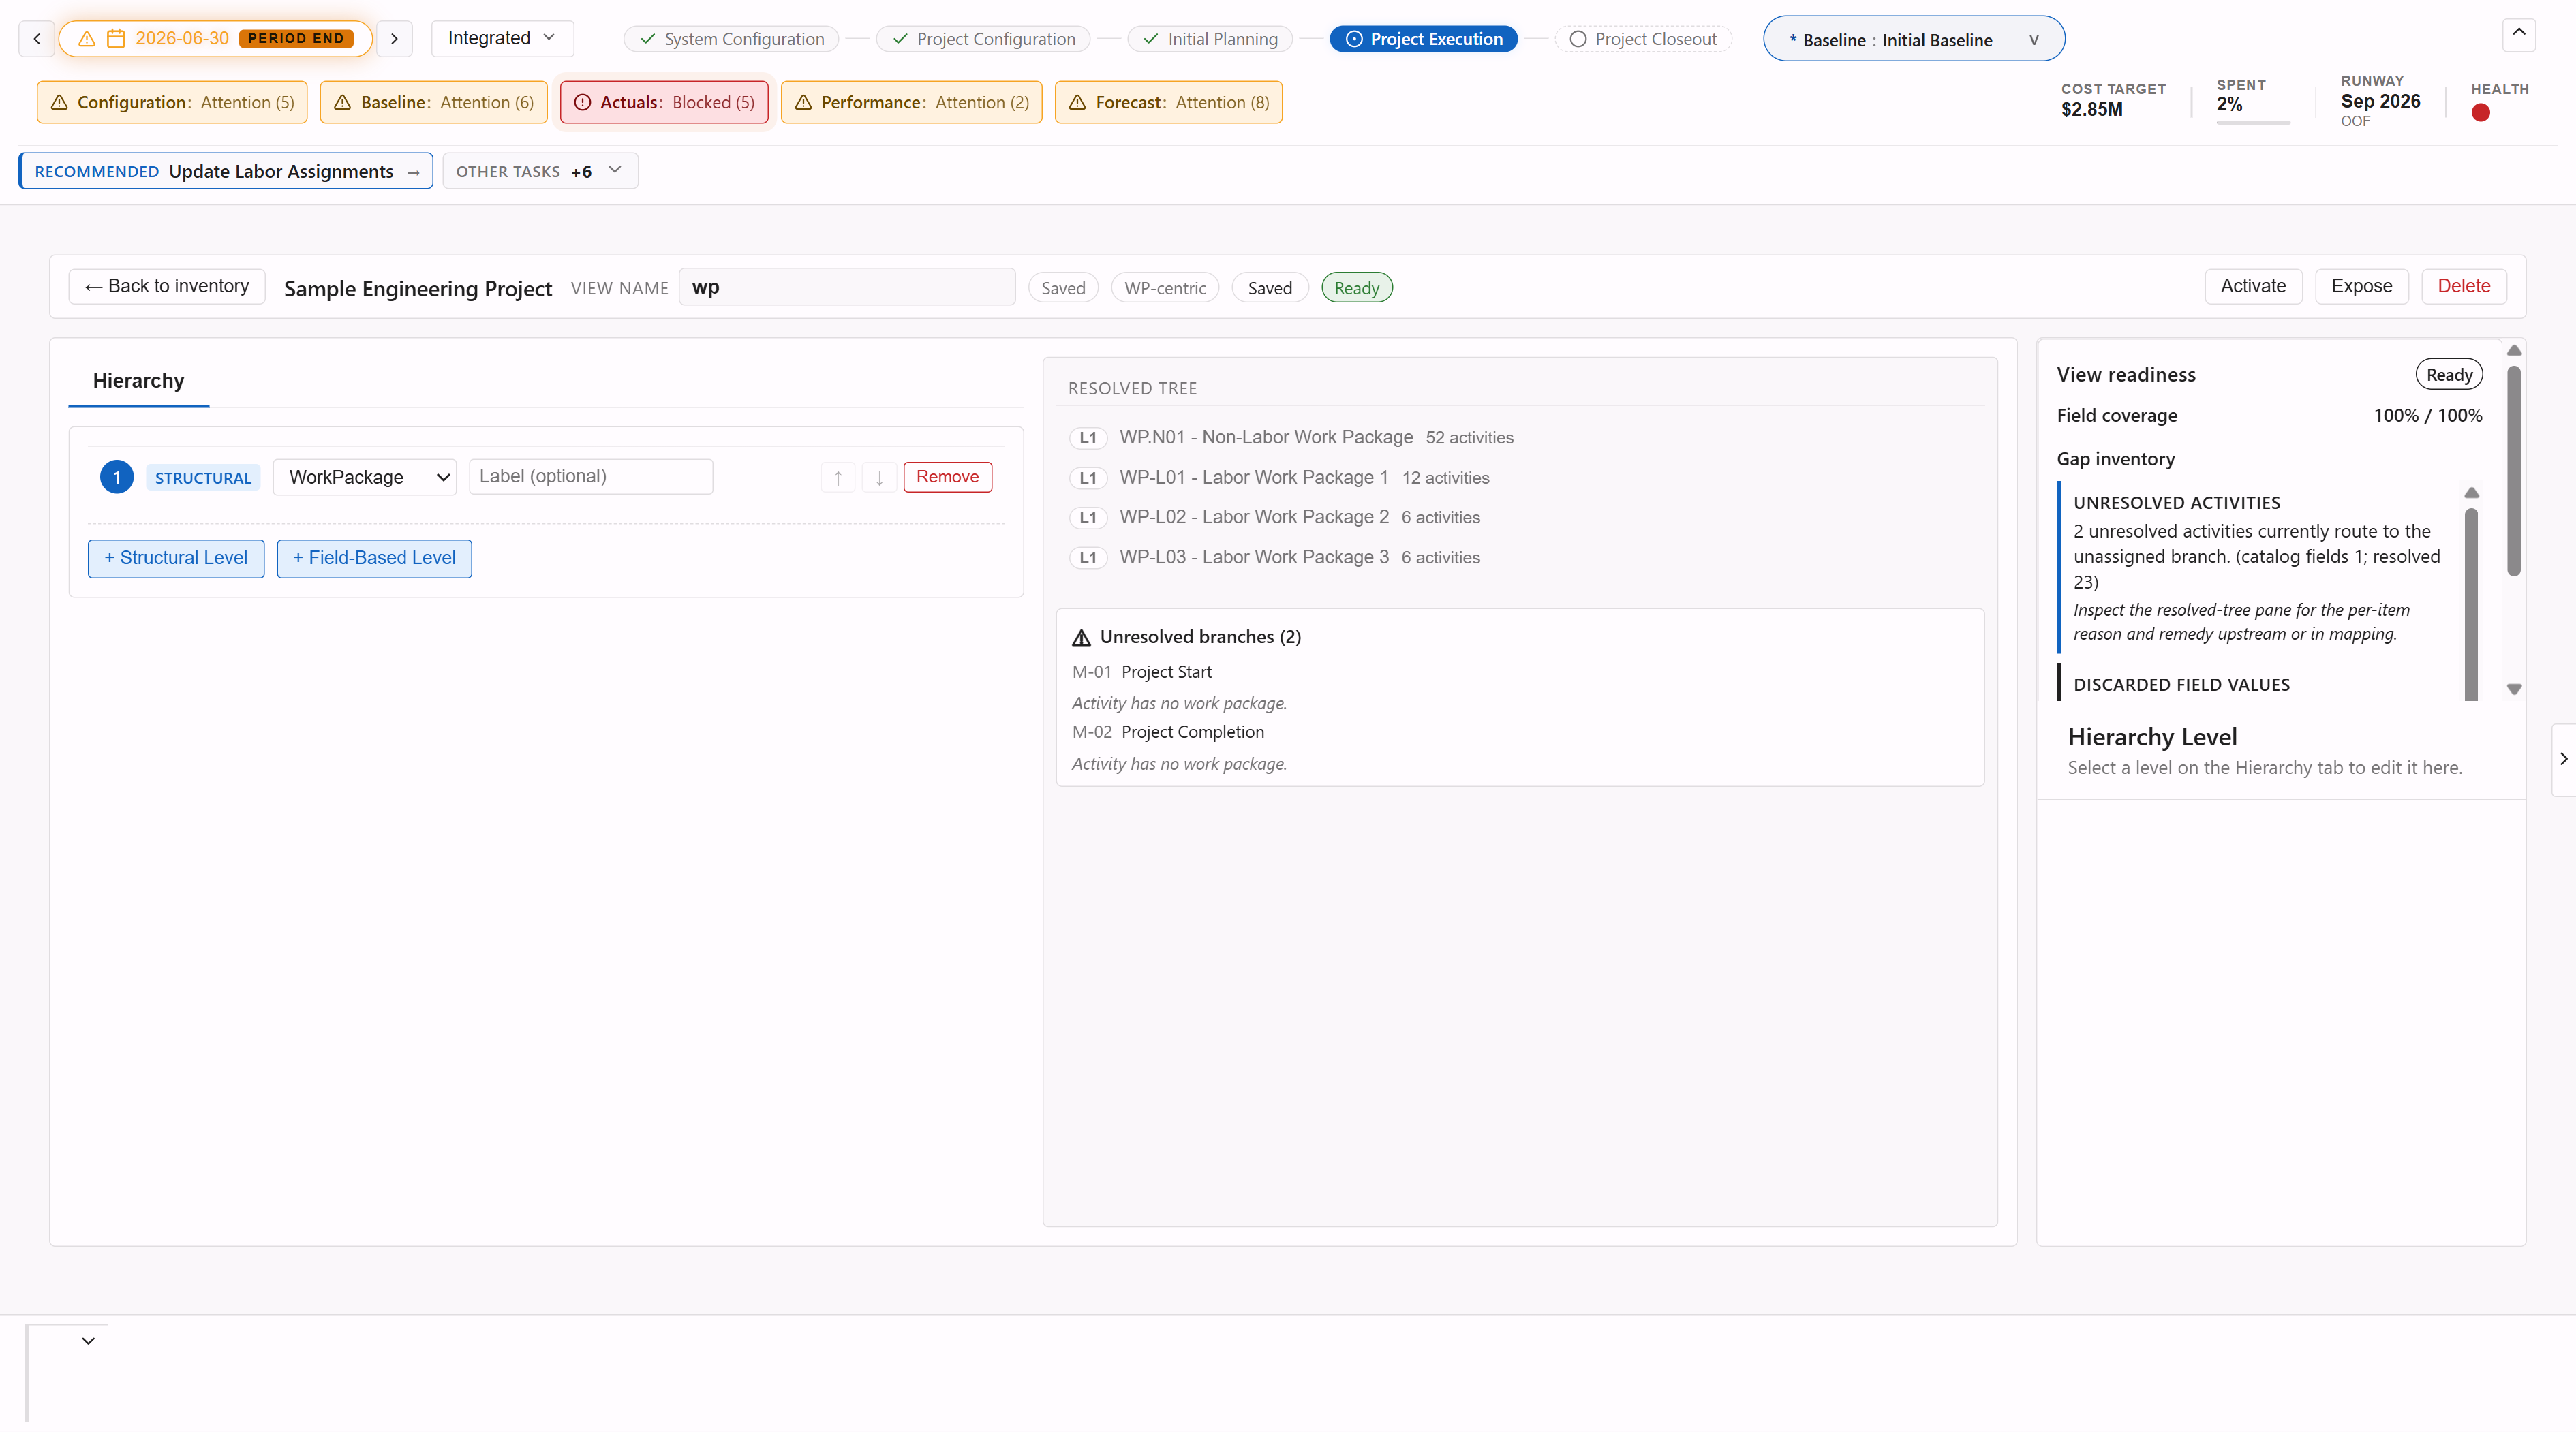The height and width of the screenshot is (1432, 2576).
Task: Click red Health status indicator dot
Action: 2480,113
